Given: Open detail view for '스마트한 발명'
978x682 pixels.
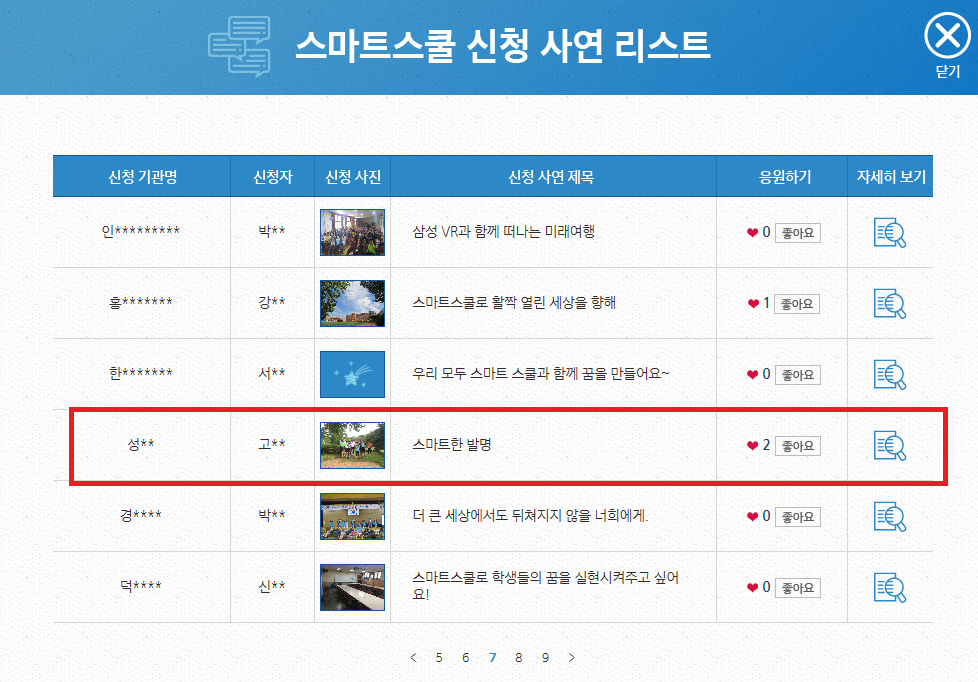Looking at the screenshot, I should click(x=890, y=446).
